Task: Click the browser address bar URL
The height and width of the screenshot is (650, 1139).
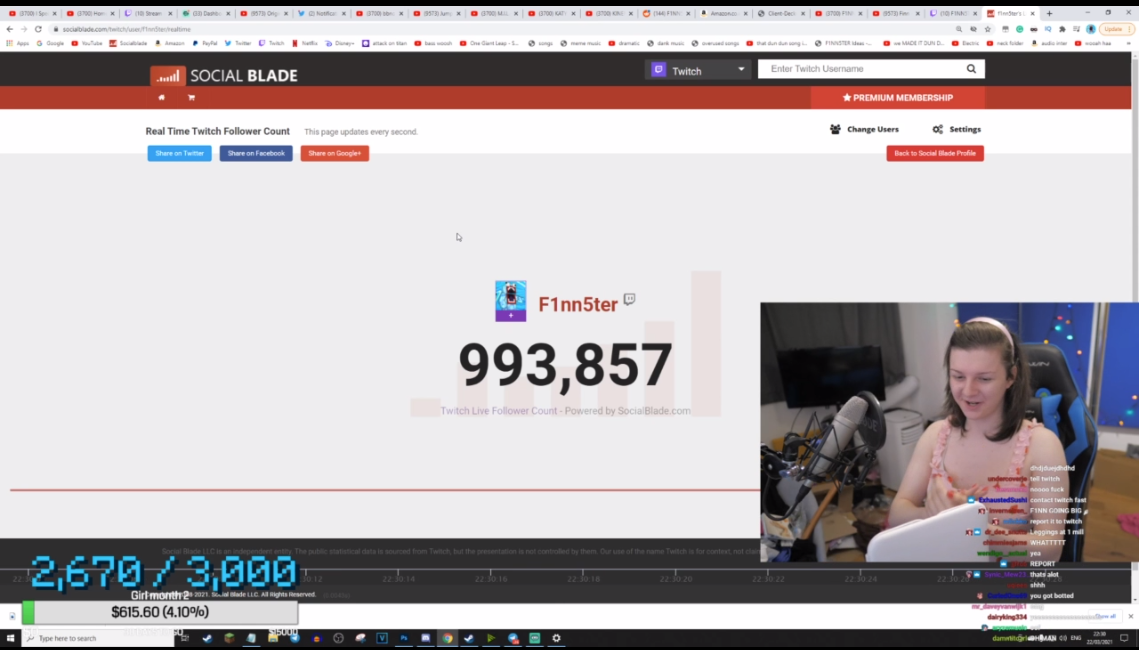Action: coord(126,29)
